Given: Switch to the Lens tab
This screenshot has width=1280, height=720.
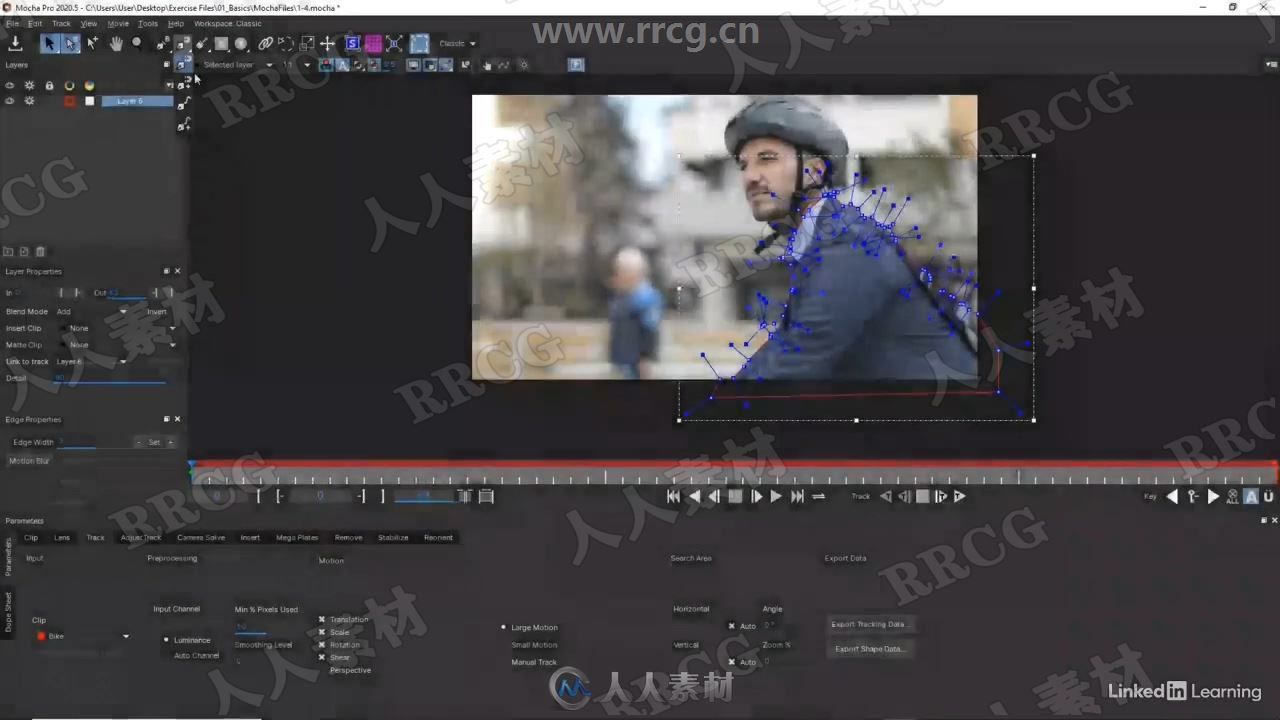Looking at the screenshot, I should click(62, 538).
